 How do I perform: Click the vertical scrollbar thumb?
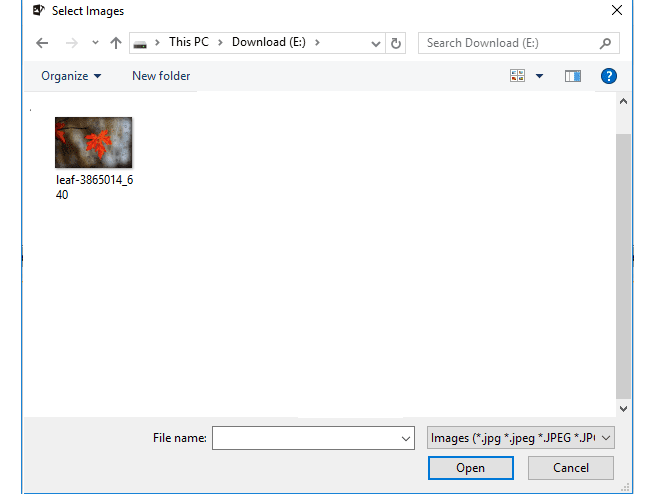click(x=623, y=266)
